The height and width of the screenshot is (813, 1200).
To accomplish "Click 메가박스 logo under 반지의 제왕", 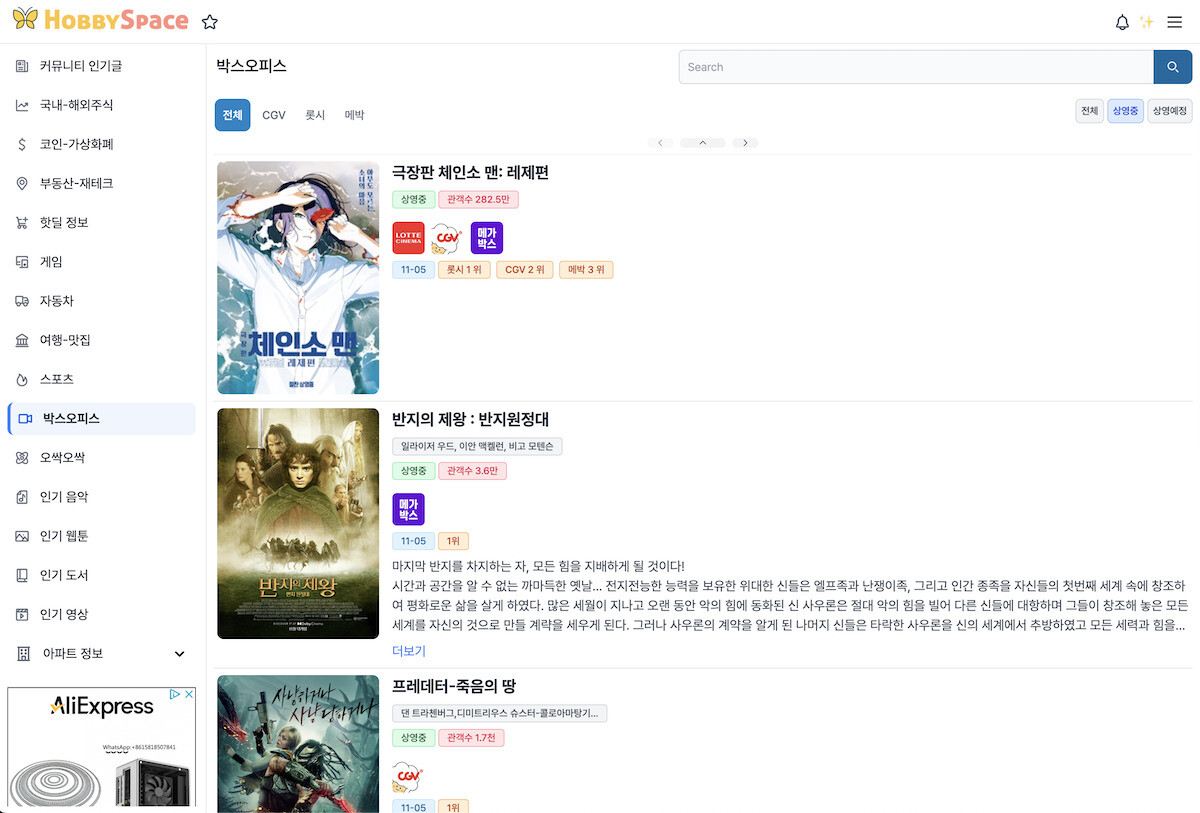I will click(x=408, y=509).
